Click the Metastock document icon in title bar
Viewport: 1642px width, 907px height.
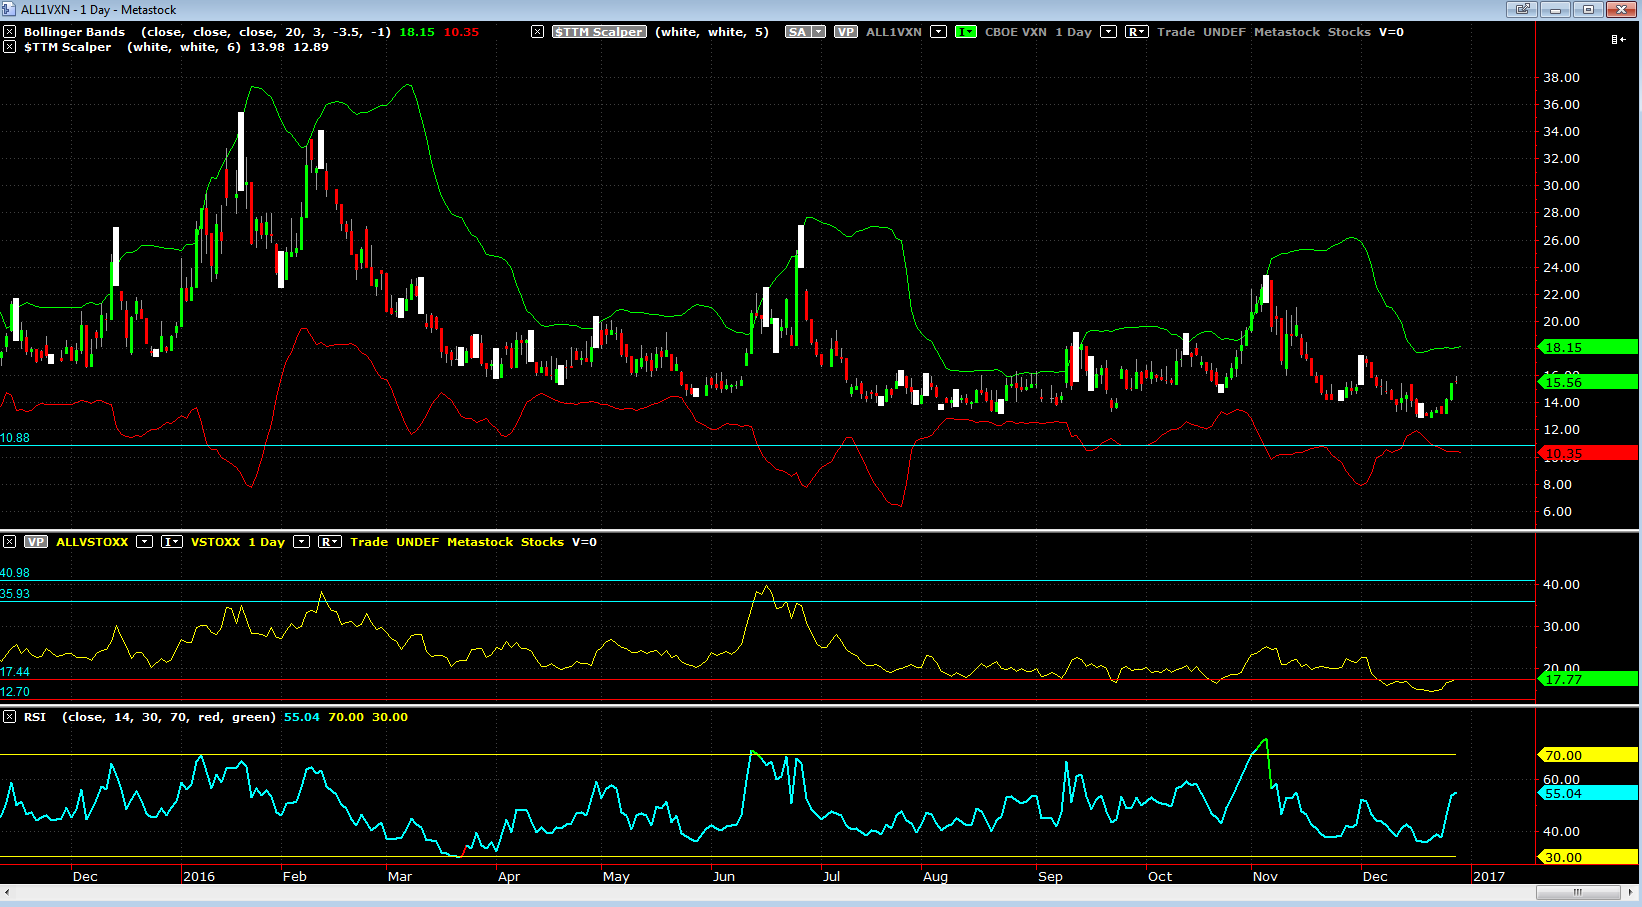click(10, 10)
